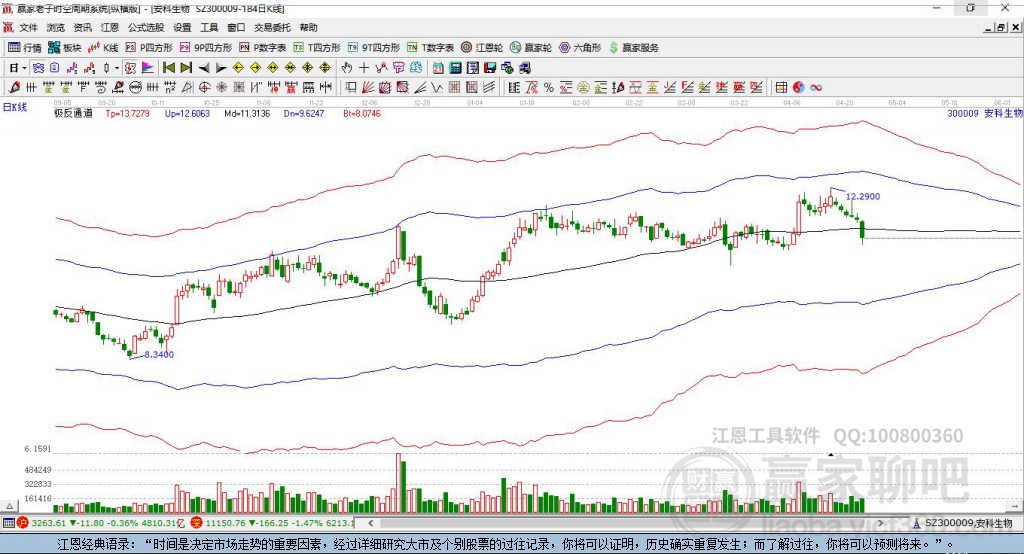Viewport: 1024px width, 554px height.
Task: Click the save floppy disk icon
Action: click(490, 67)
